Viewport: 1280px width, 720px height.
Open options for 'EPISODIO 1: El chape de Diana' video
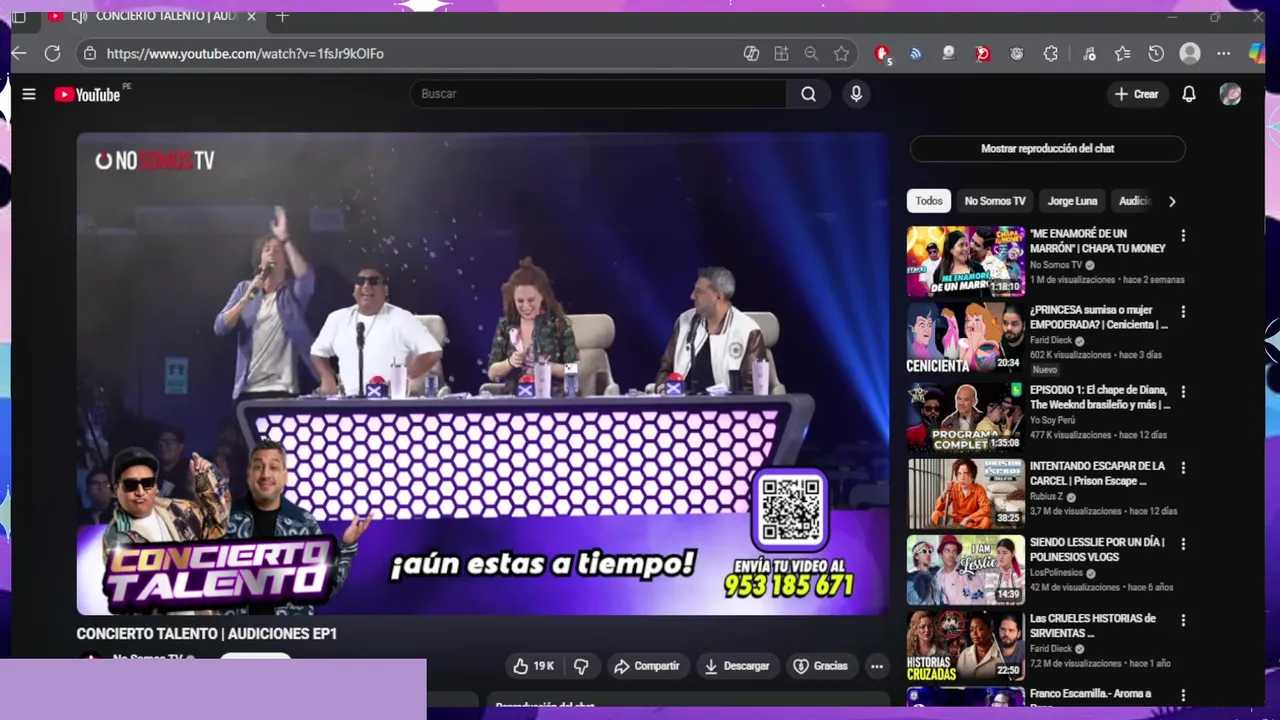[1183, 392]
